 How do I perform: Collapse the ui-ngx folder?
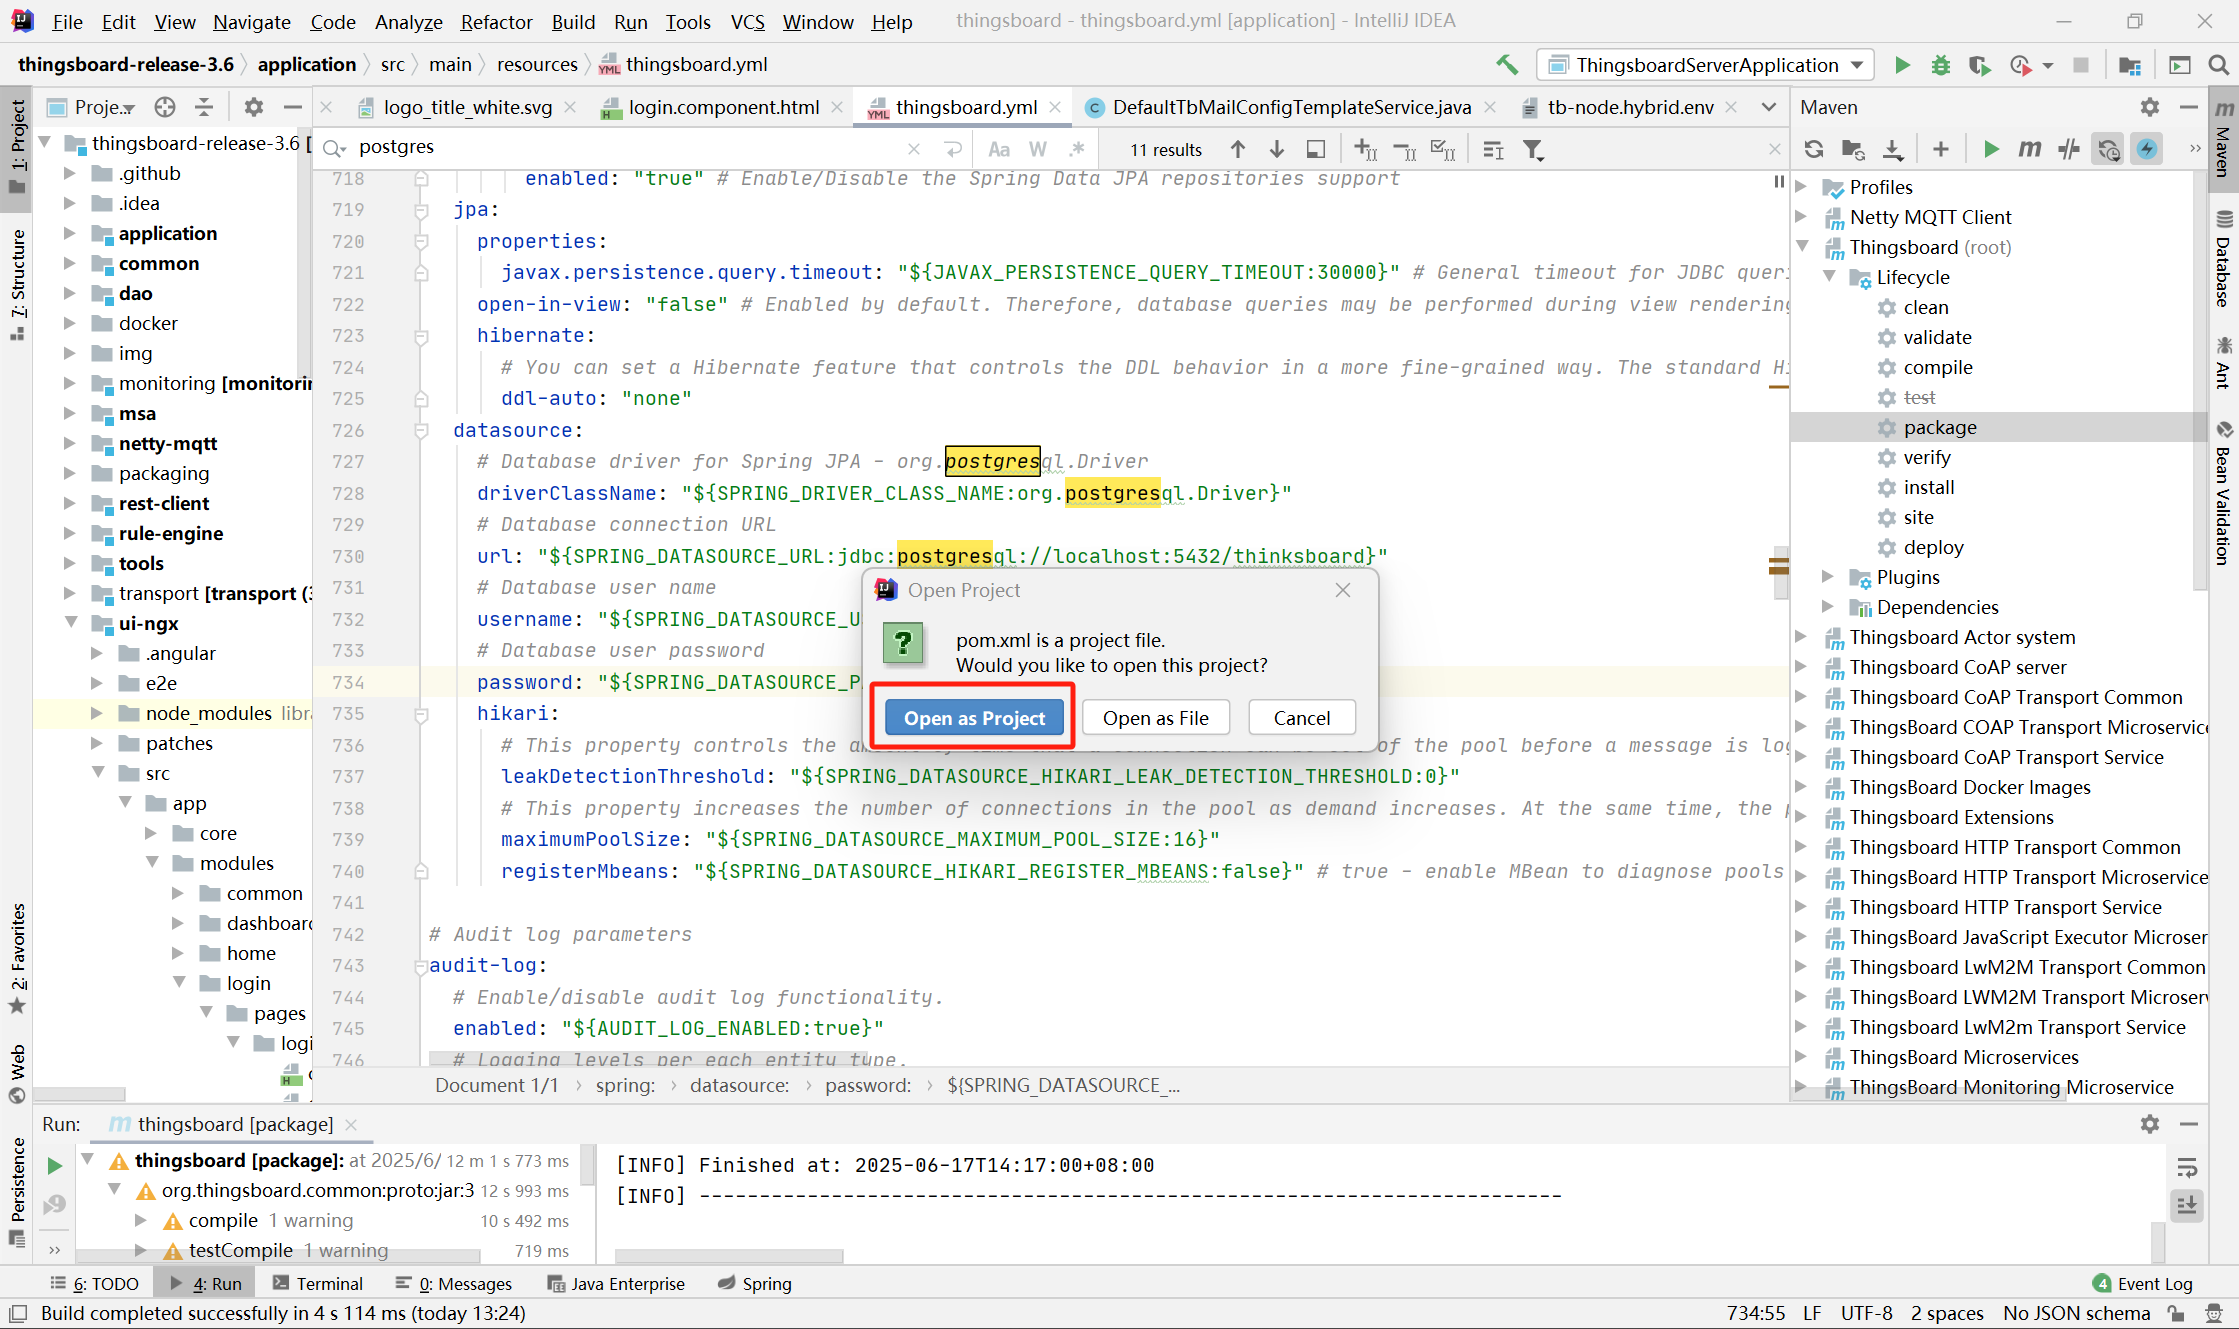tap(71, 622)
